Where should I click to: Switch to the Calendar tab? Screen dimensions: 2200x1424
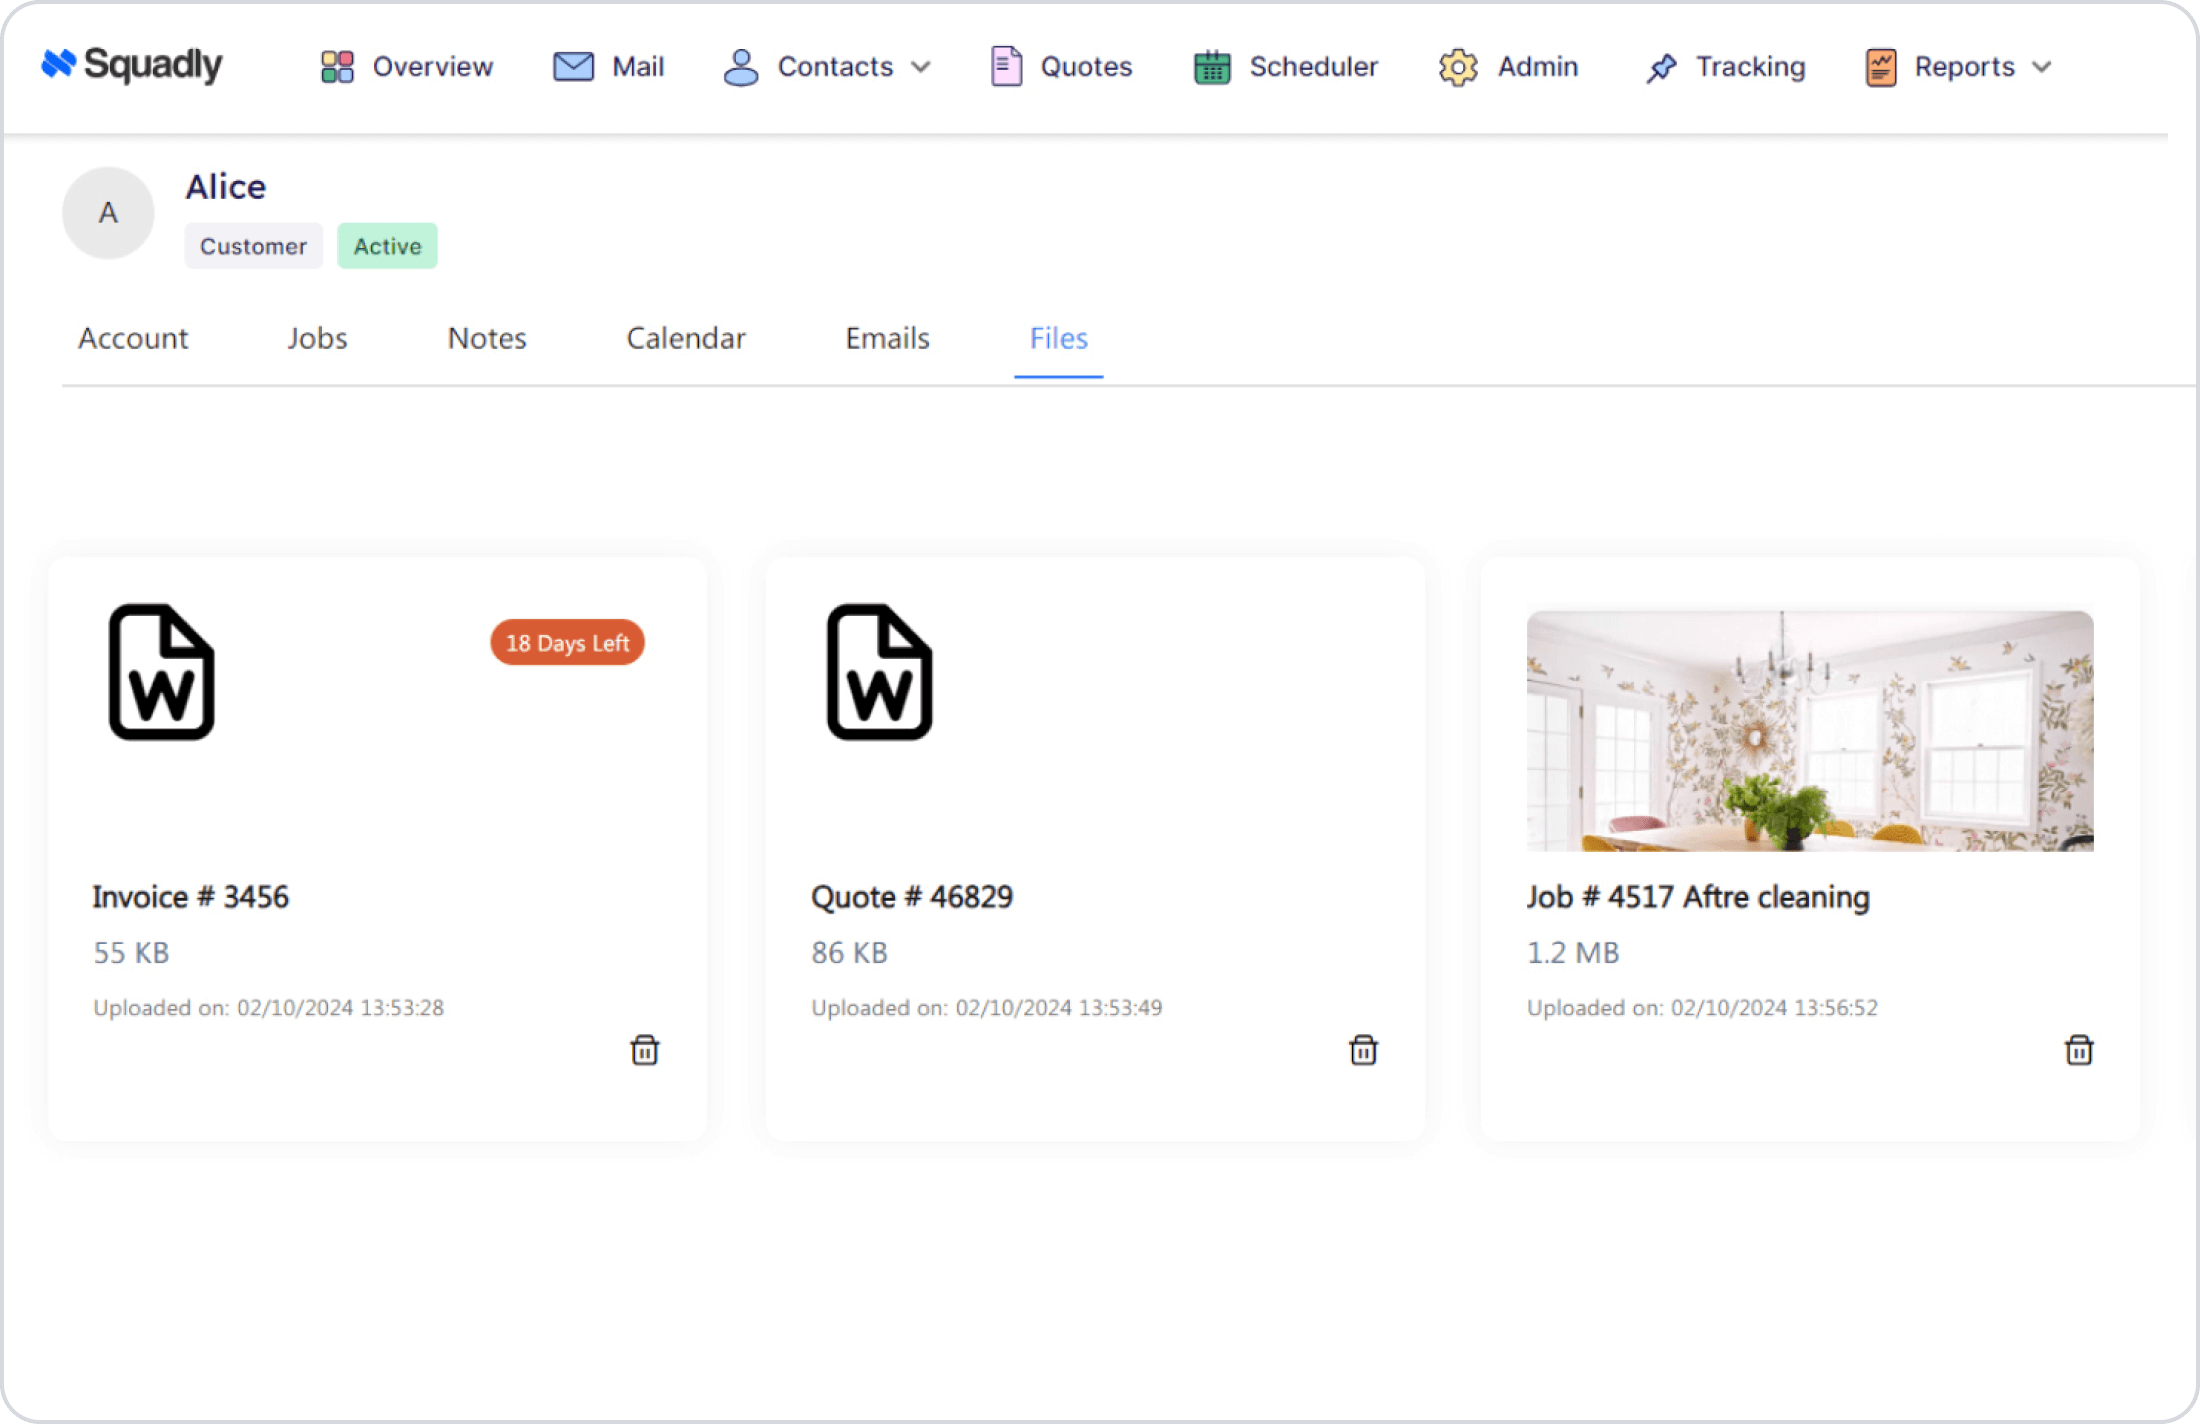click(x=686, y=338)
